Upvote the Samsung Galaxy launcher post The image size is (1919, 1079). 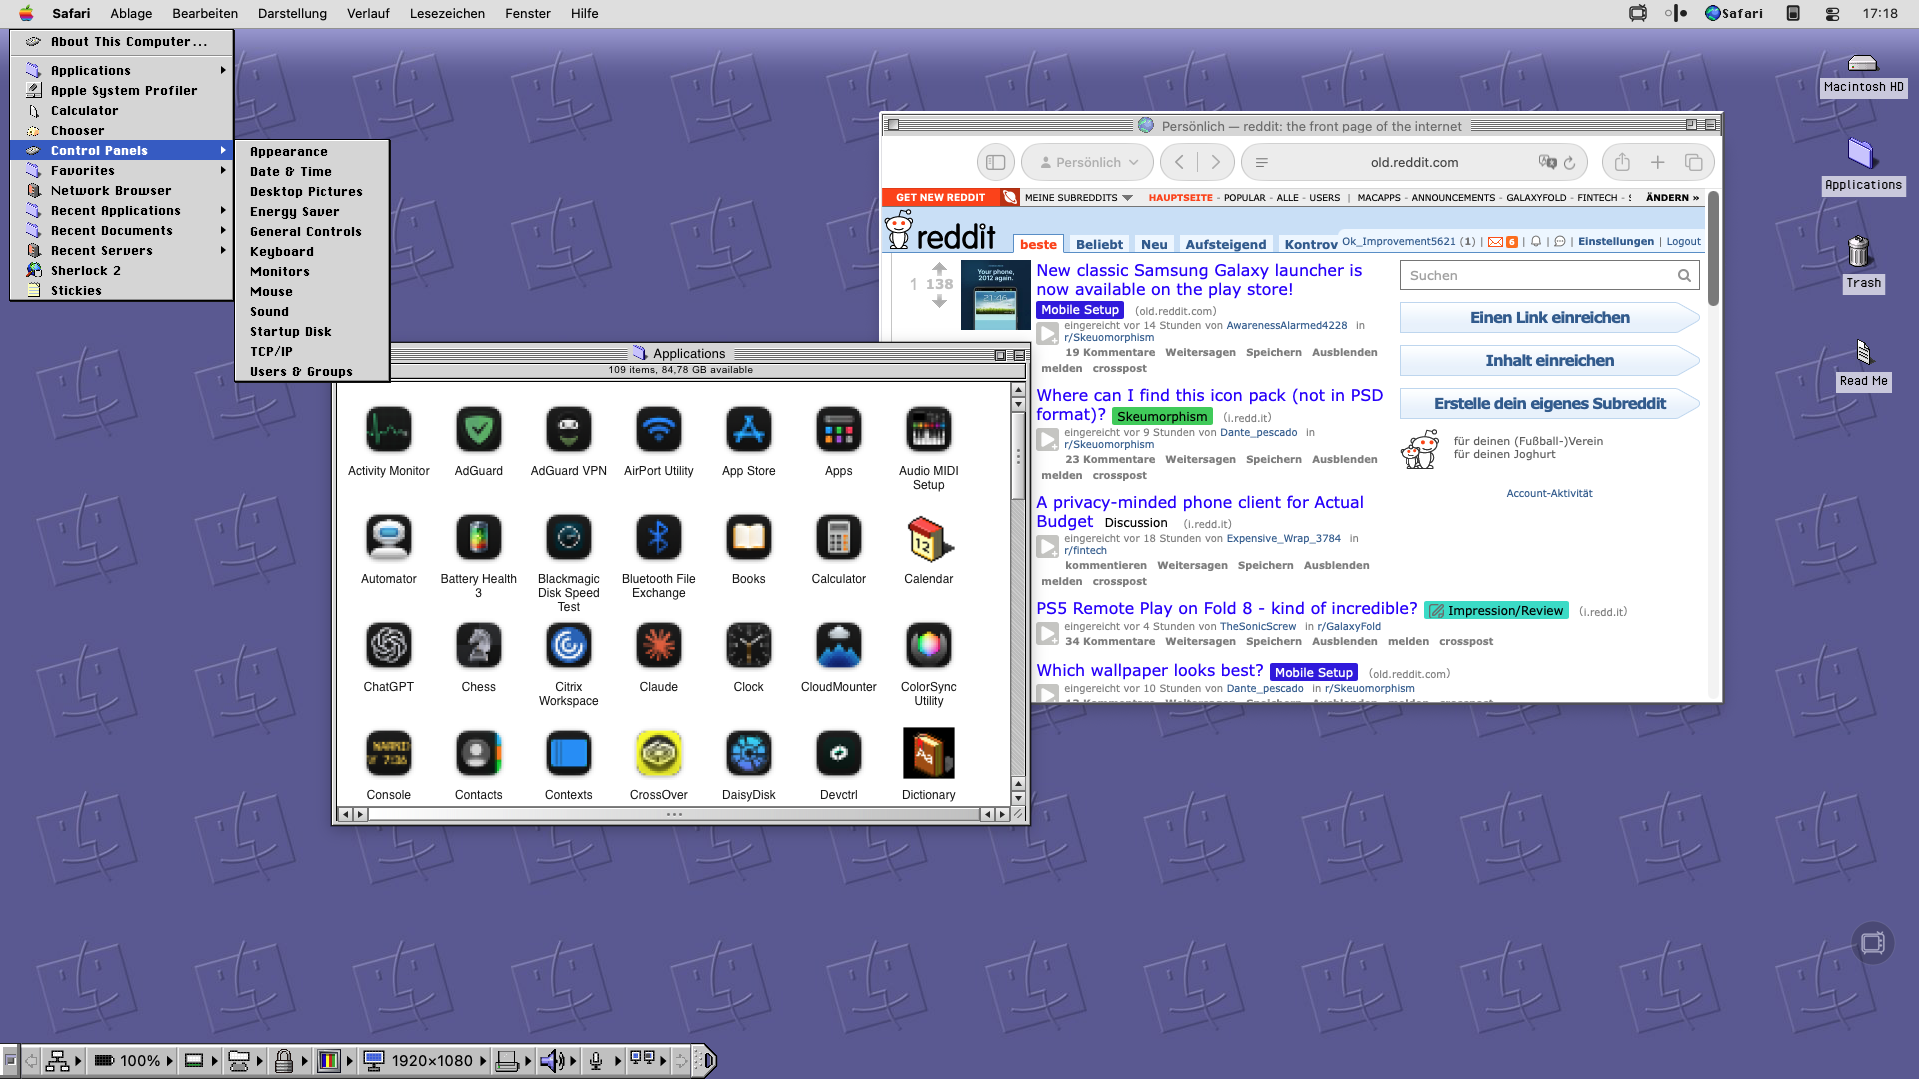tap(939, 268)
